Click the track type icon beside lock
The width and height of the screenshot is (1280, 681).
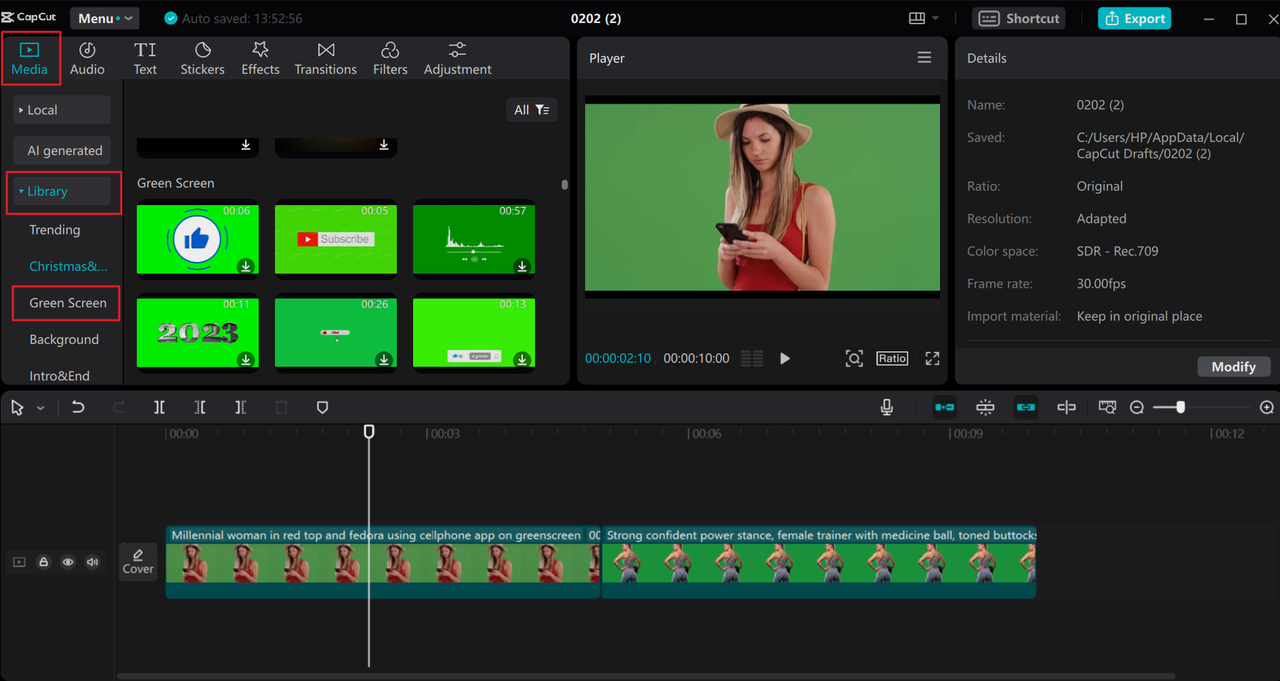click(19, 562)
